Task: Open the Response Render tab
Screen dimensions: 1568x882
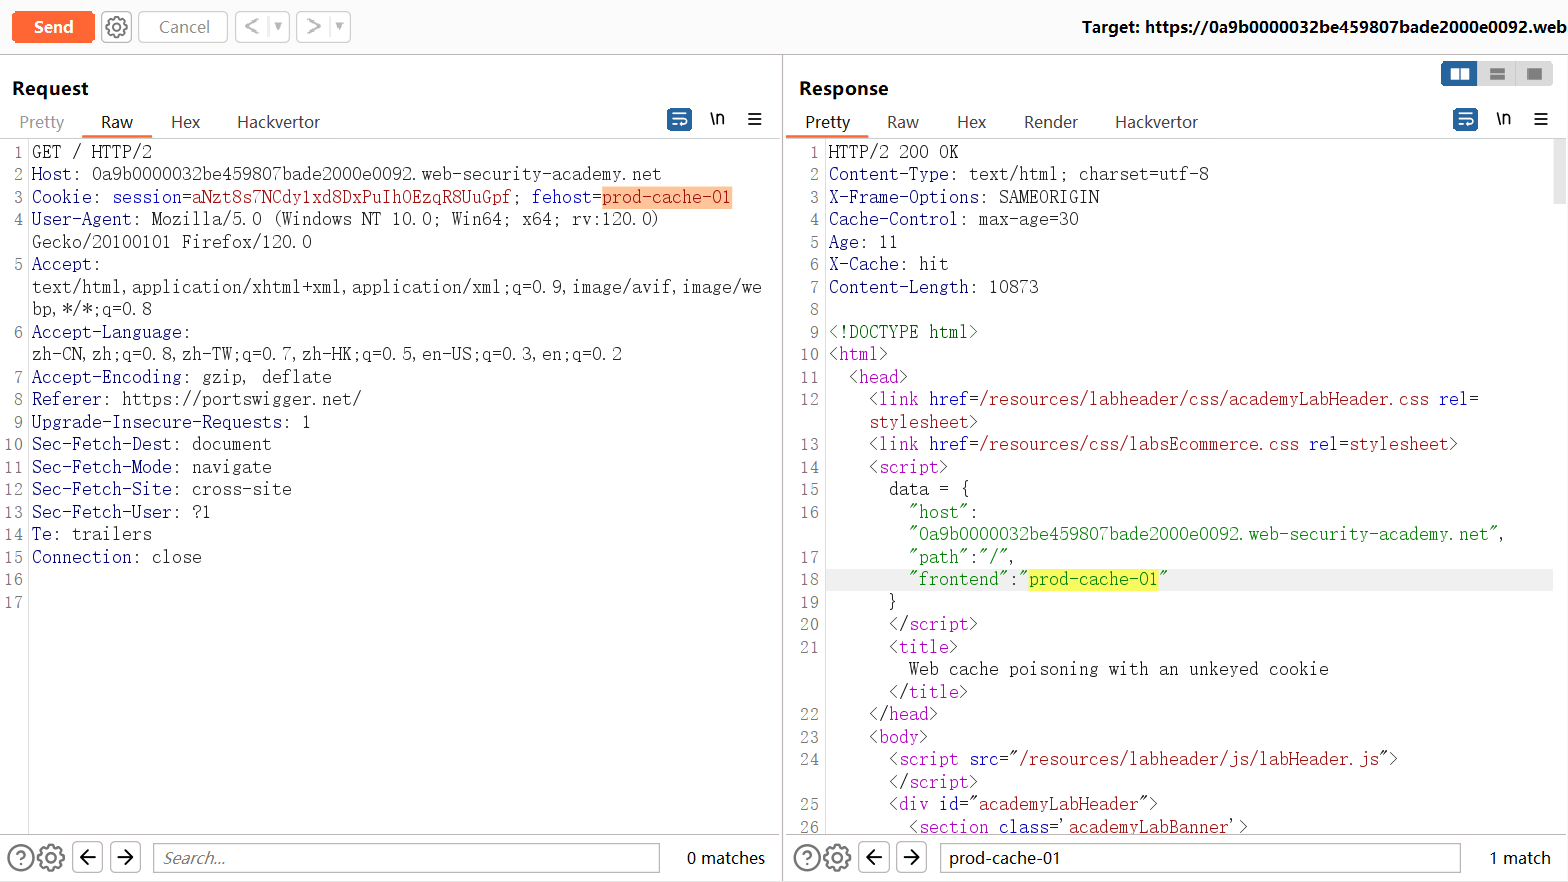Action: [1050, 122]
